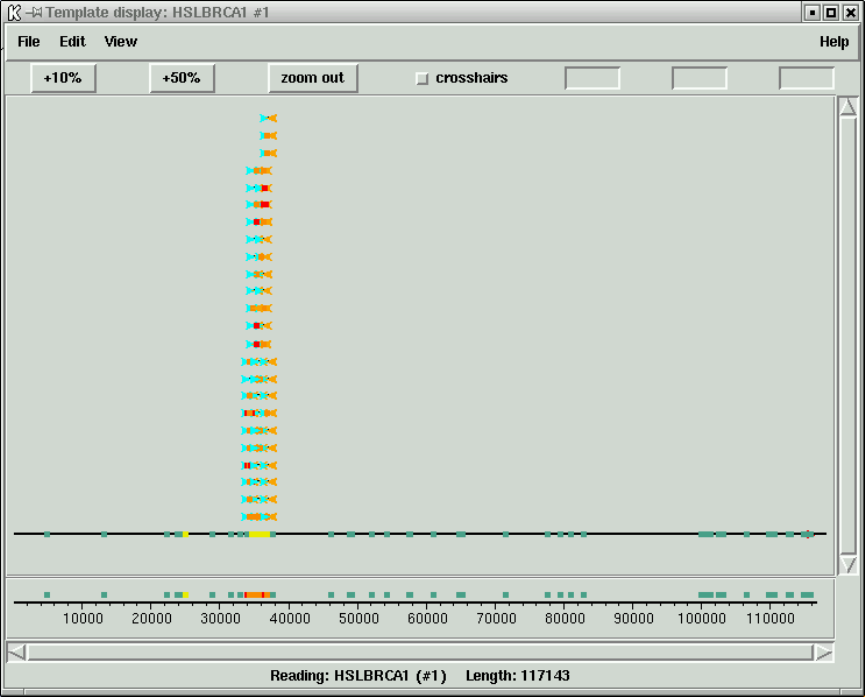Click the horizontal scrollbar thumb
Viewport: 865px width, 697px height.
click(x=420, y=652)
